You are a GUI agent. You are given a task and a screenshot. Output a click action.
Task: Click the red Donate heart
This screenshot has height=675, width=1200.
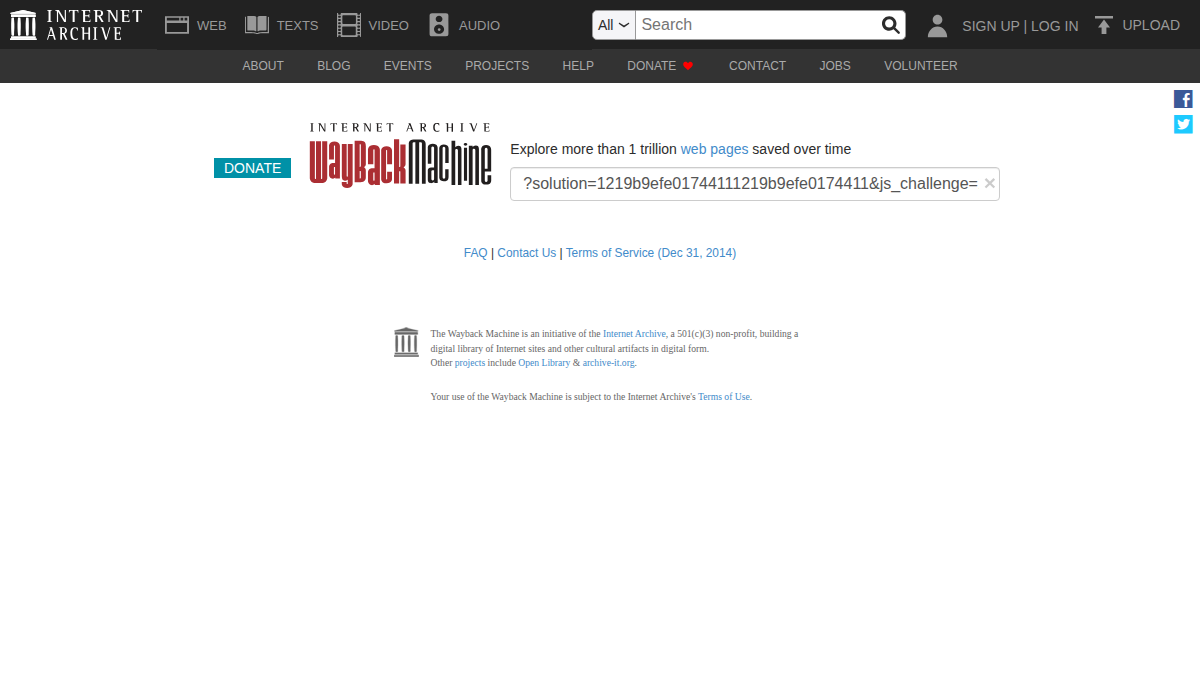pyautogui.click(x=688, y=66)
